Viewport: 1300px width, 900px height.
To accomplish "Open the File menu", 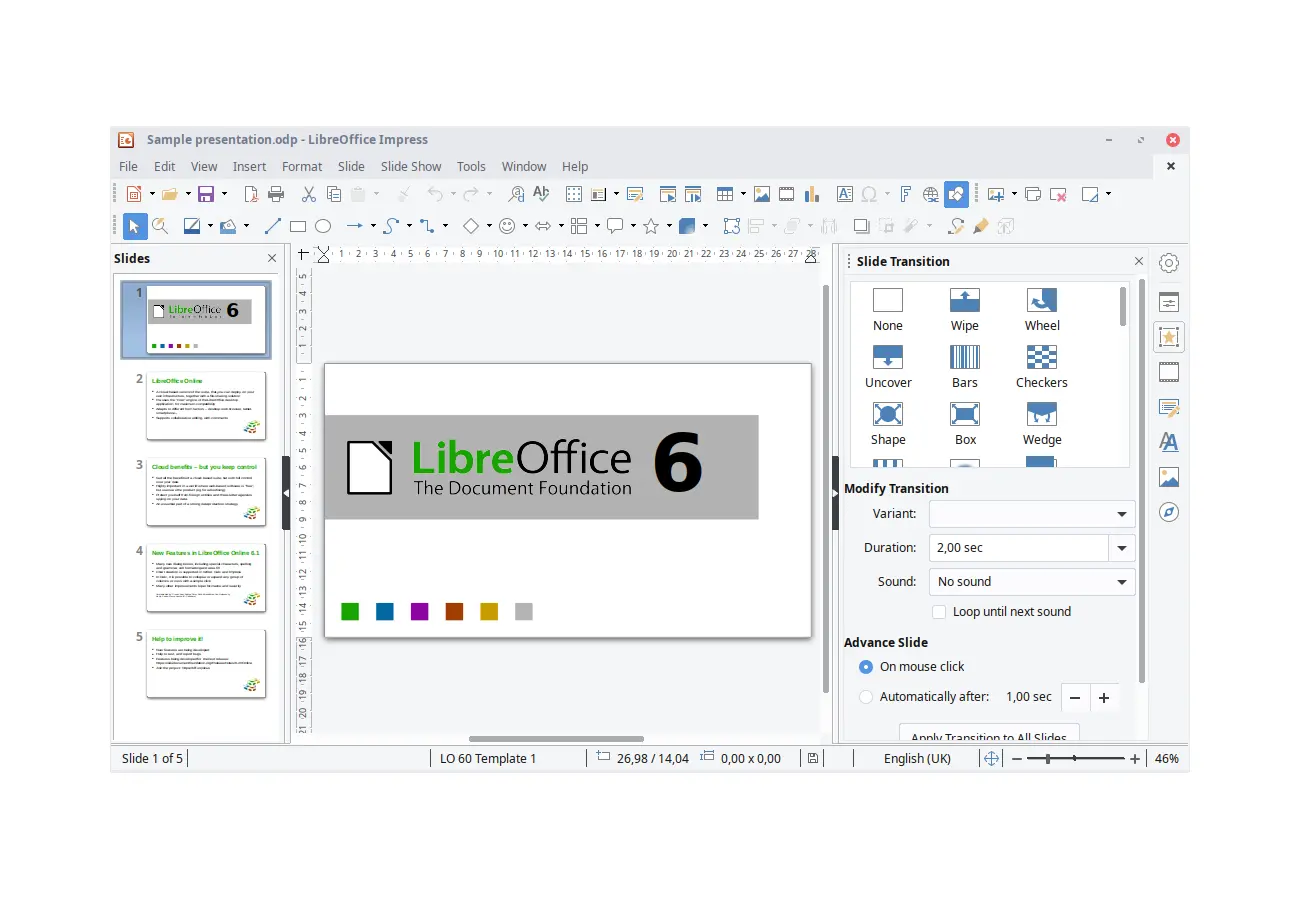I will click(x=128, y=167).
